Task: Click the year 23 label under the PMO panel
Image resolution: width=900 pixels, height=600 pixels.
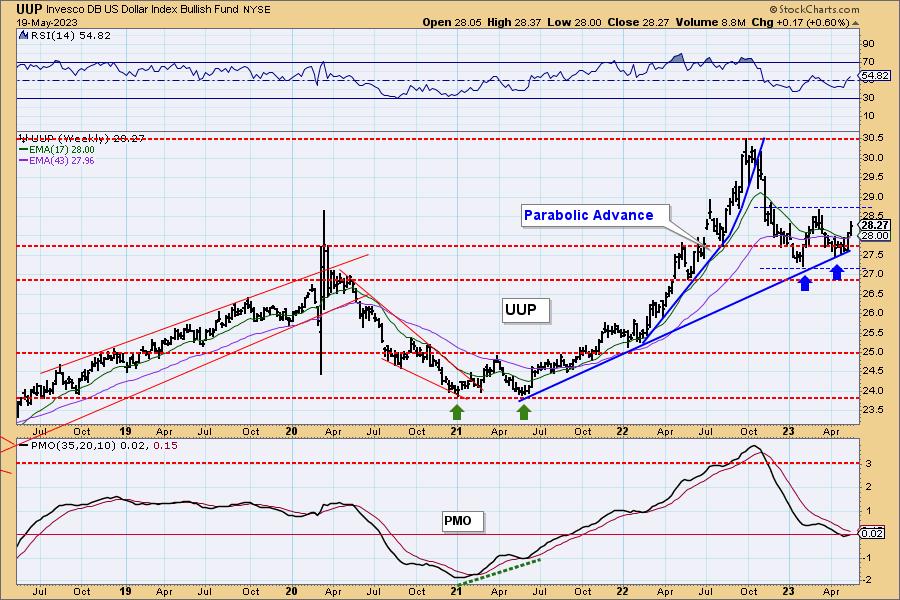Action: point(788,591)
